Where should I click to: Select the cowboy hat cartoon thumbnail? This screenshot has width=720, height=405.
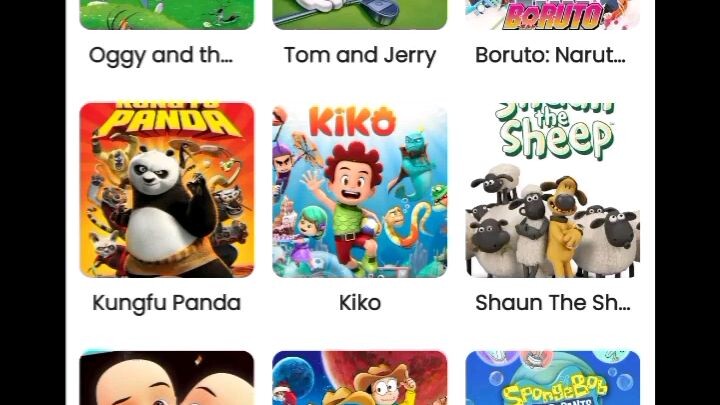(360, 378)
